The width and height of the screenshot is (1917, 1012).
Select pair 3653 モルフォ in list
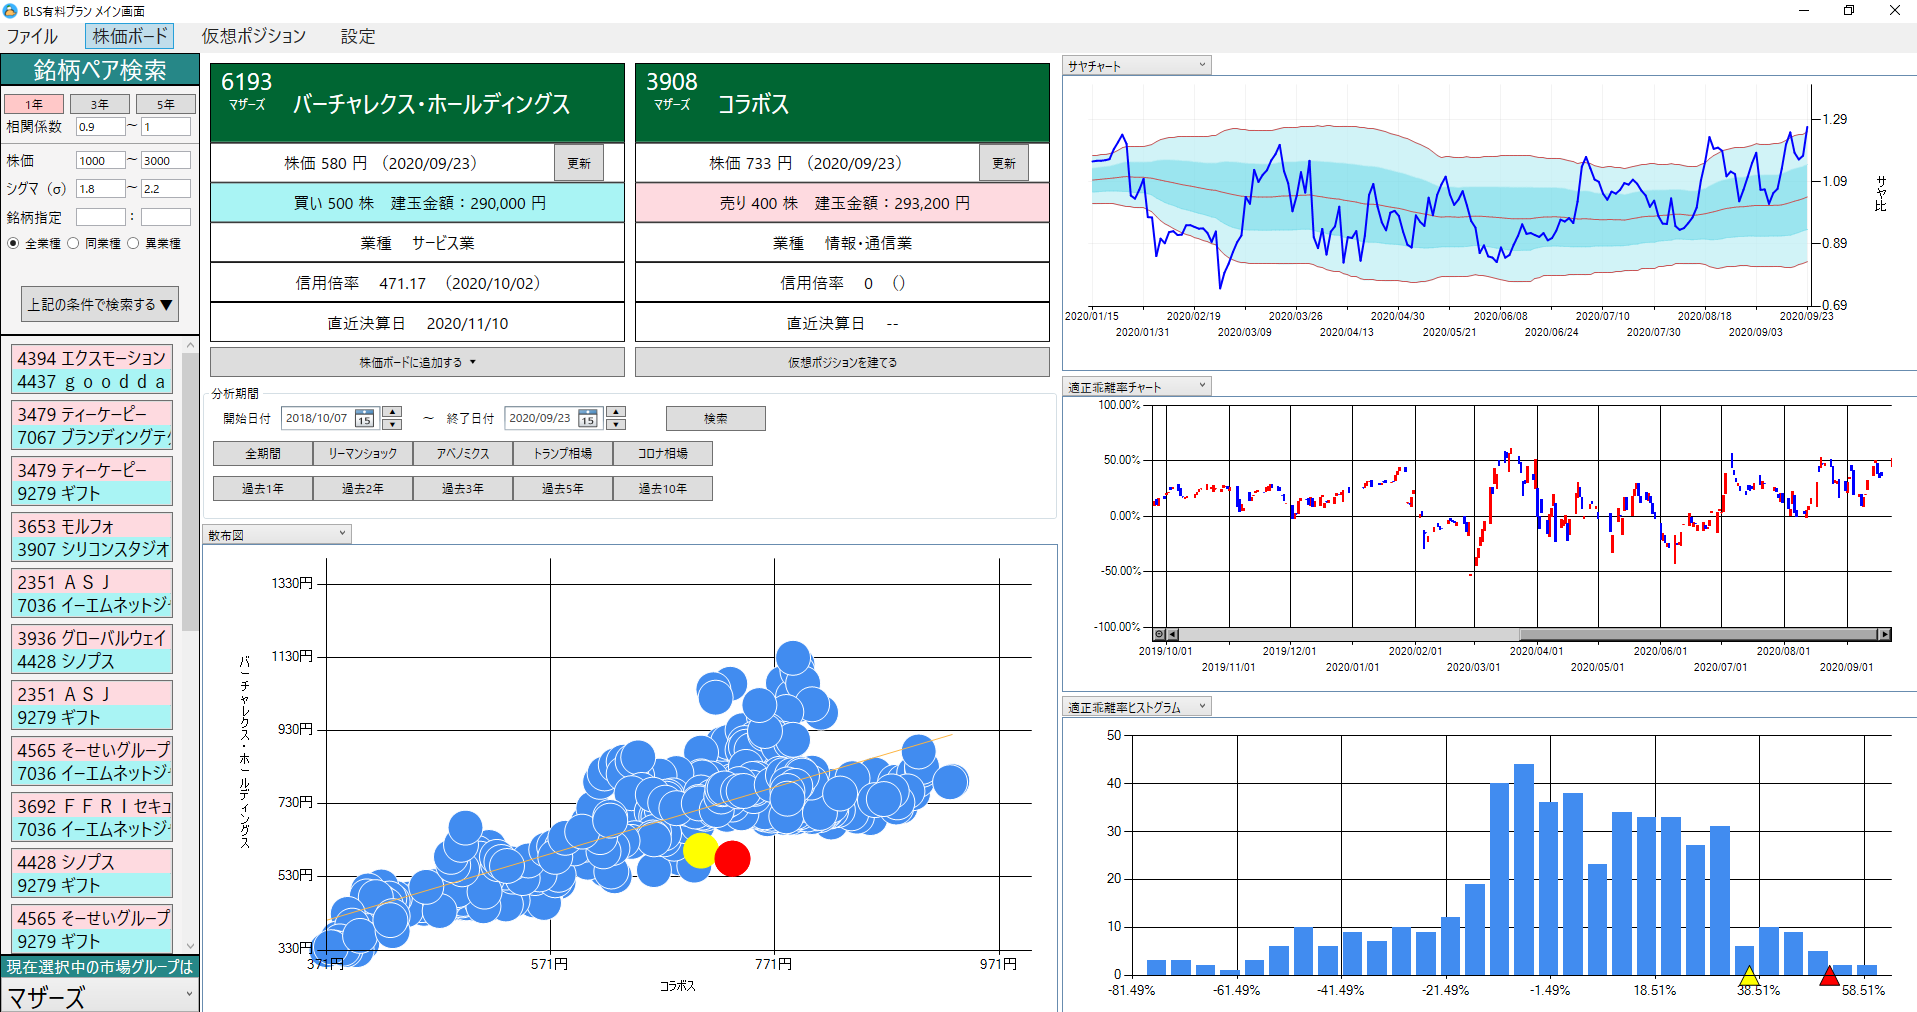pos(92,526)
